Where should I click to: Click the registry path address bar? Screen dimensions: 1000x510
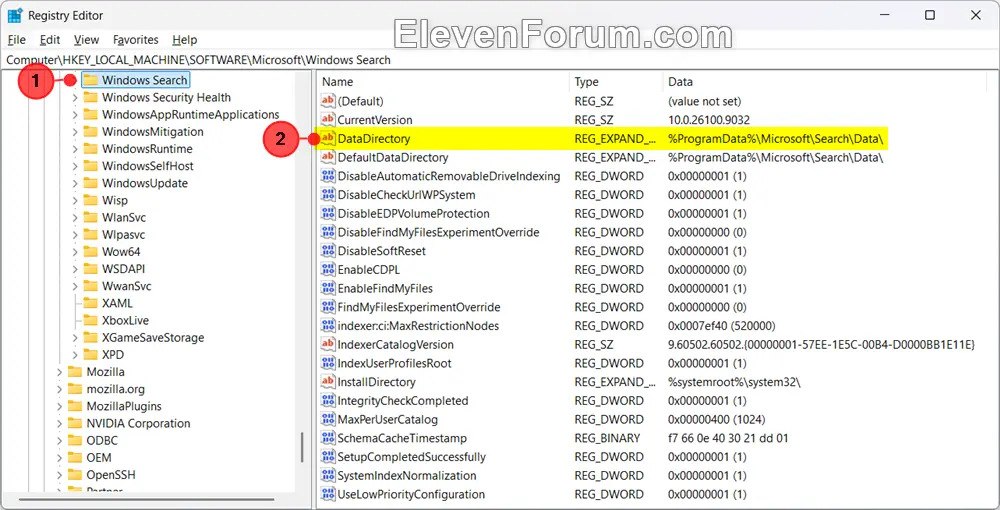click(x=500, y=60)
